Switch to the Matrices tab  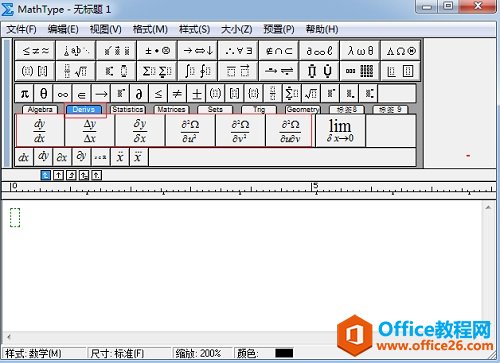point(171,109)
